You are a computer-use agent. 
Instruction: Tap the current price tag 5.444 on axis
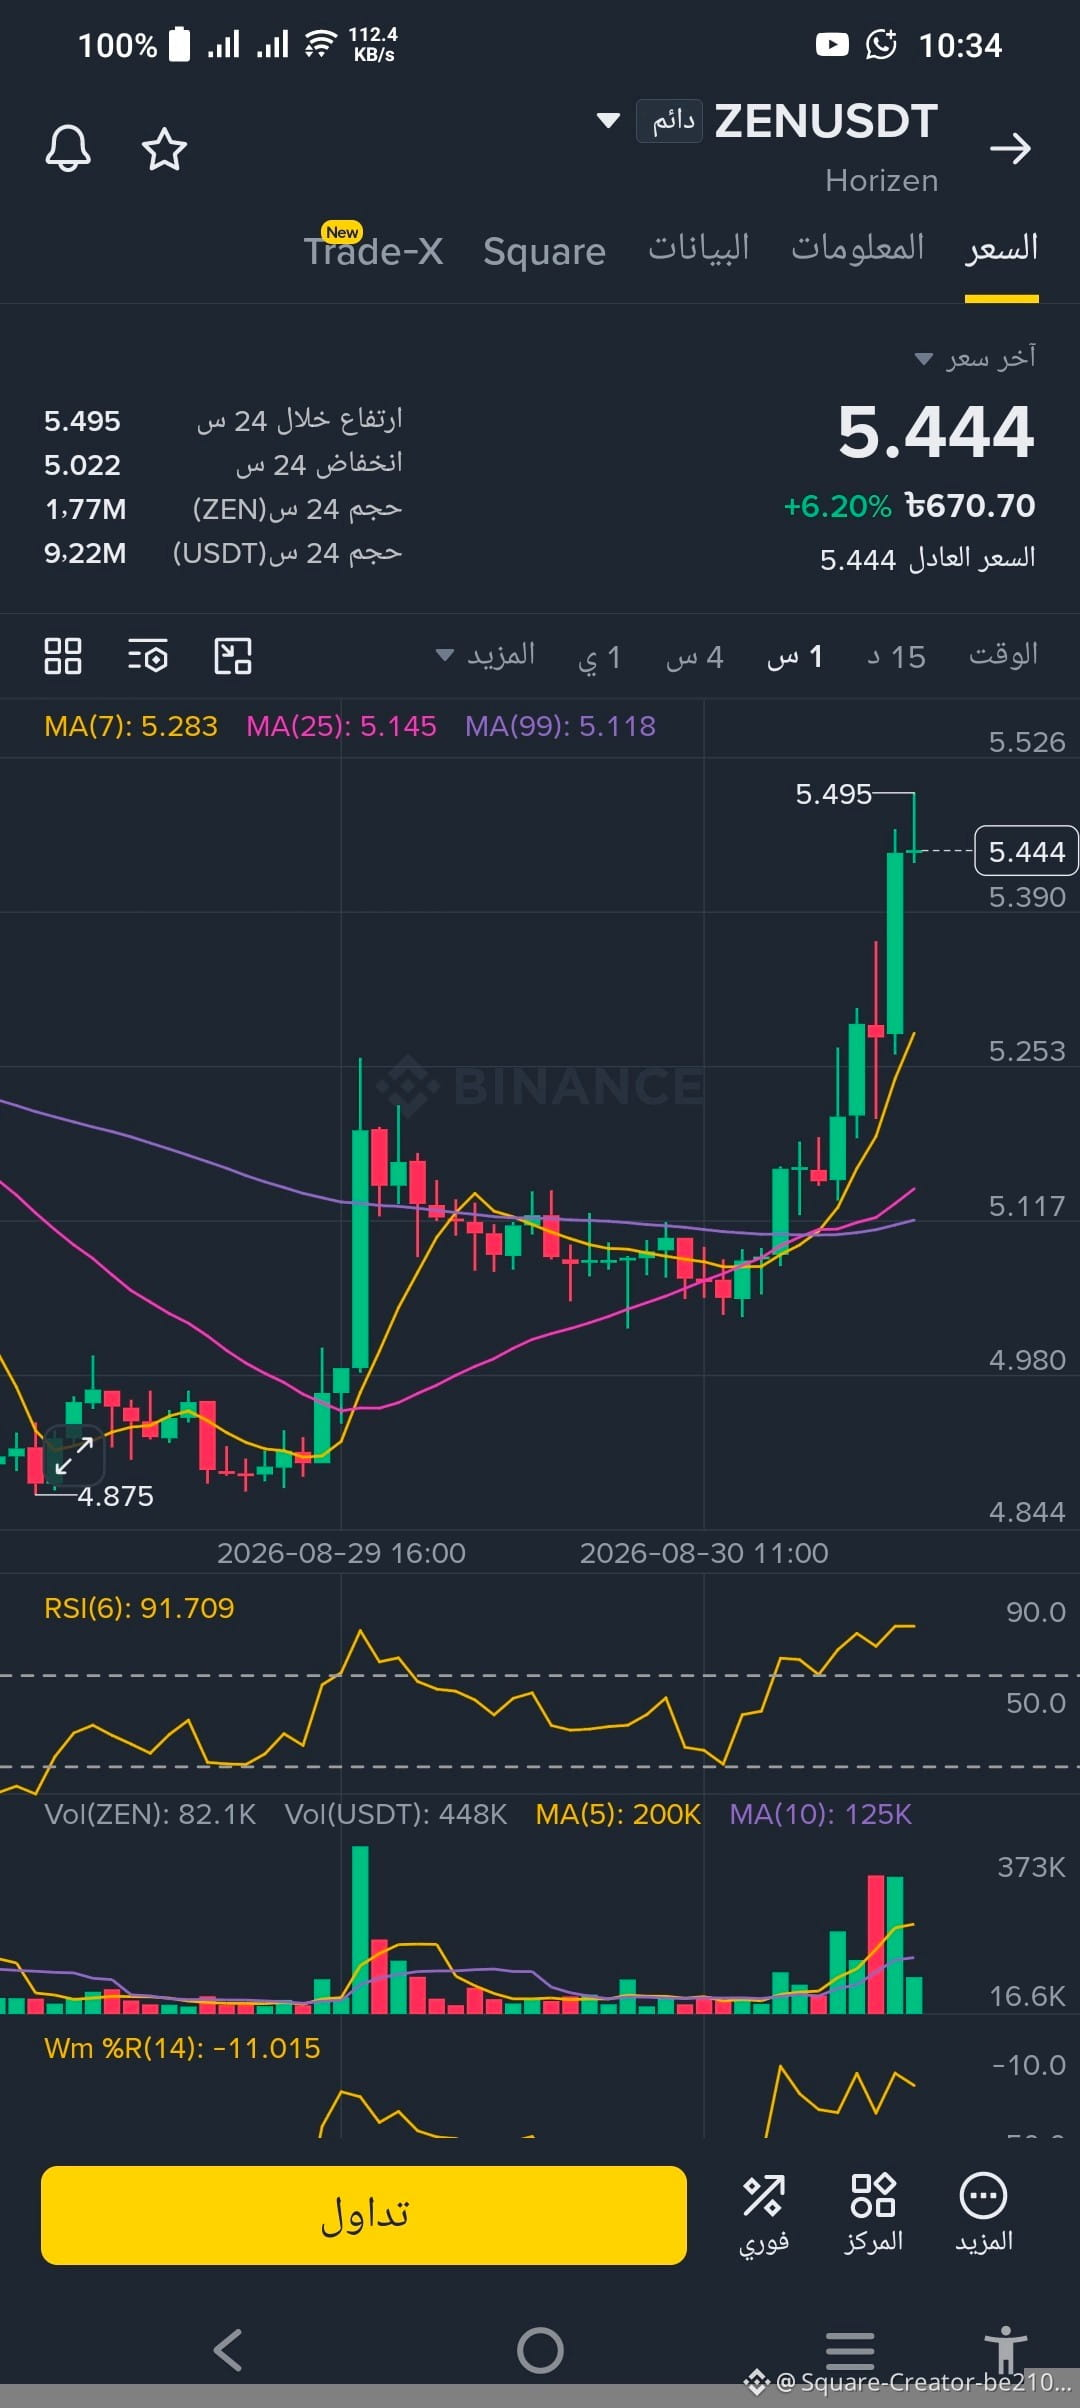coord(1026,851)
